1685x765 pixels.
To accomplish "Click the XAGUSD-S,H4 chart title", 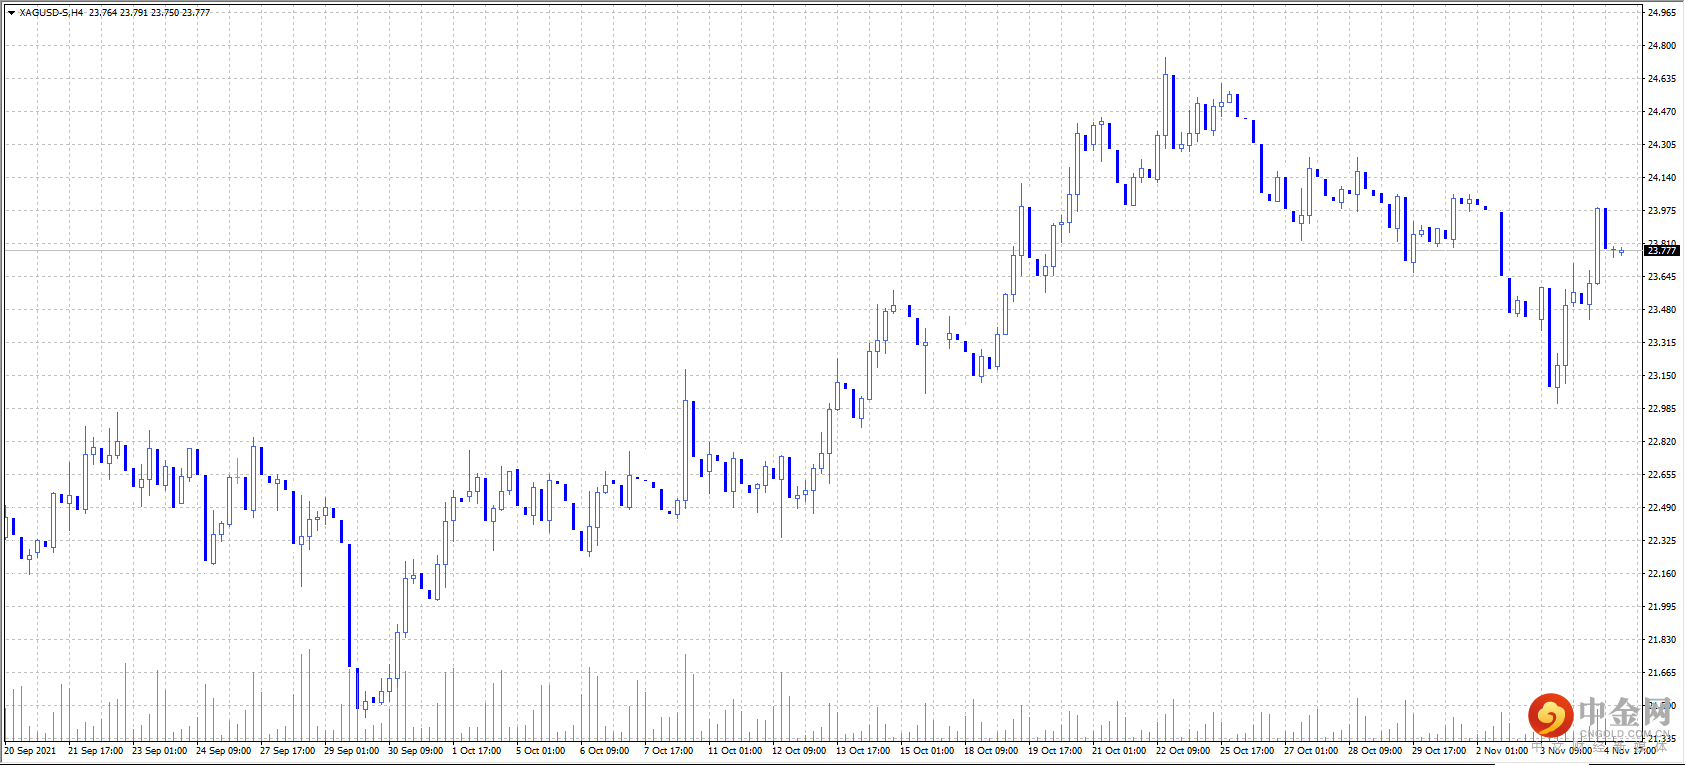I will 51,13.
